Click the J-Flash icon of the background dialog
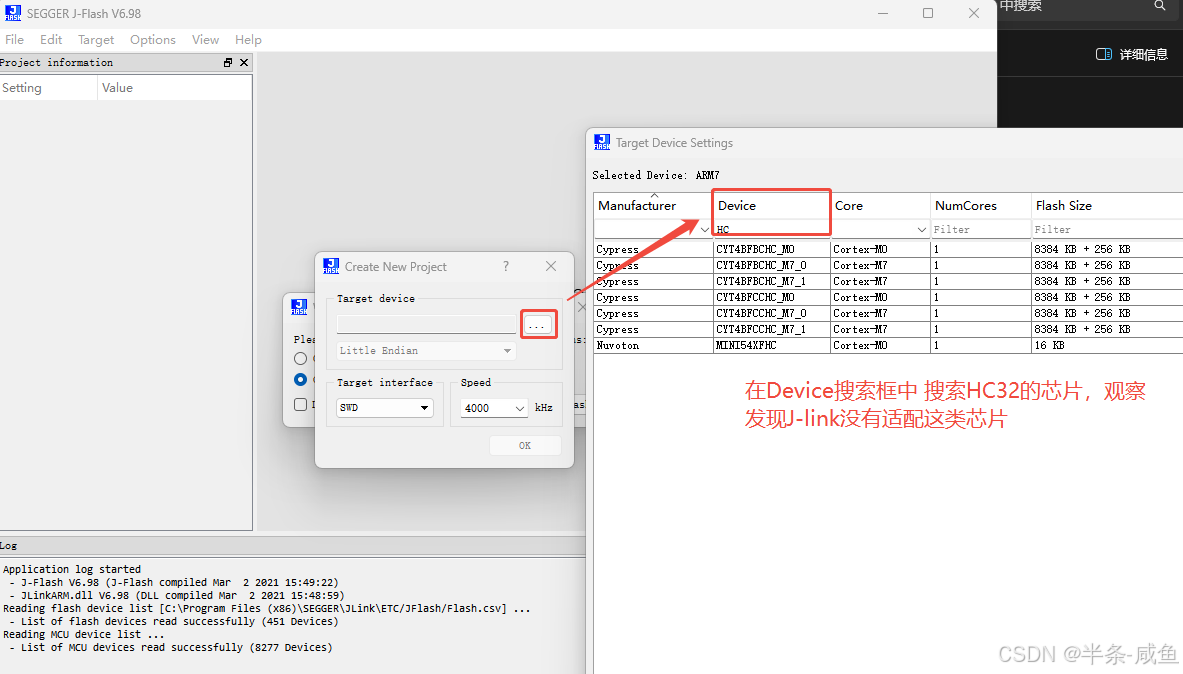 click(300, 306)
